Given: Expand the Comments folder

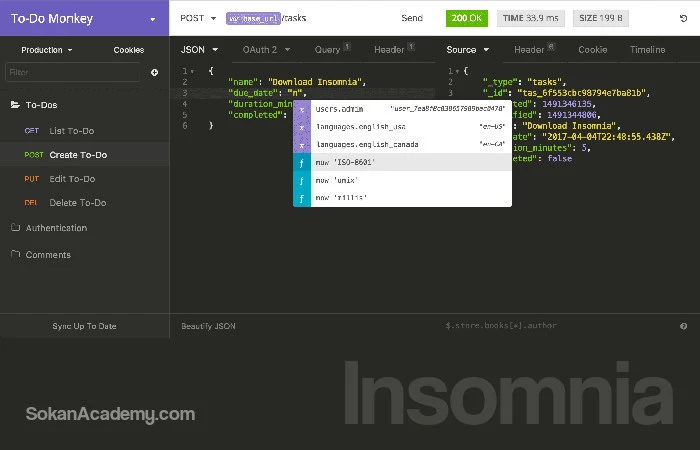Looking at the screenshot, I should [x=41, y=254].
